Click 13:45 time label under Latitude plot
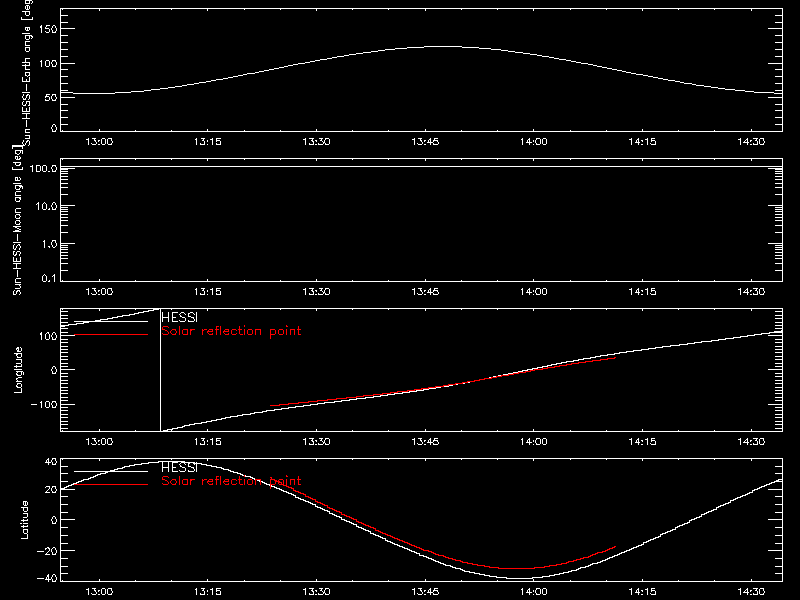The image size is (800, 600). click(425, 592)
